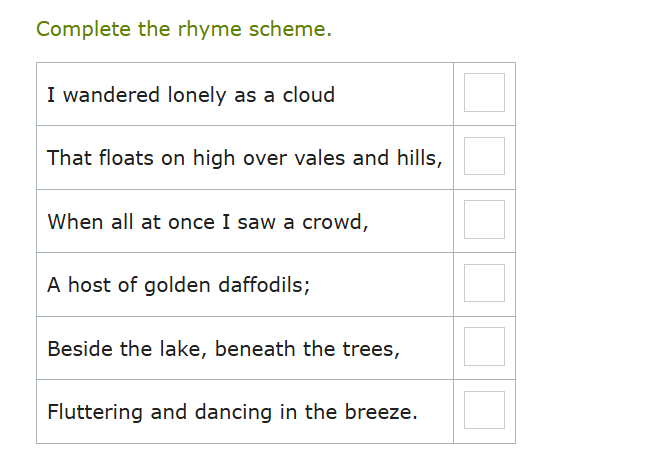The image size is (652, 462).
Task: Click the input box beside "dancing in the breeze"
Action: click(x=484, y=411)
